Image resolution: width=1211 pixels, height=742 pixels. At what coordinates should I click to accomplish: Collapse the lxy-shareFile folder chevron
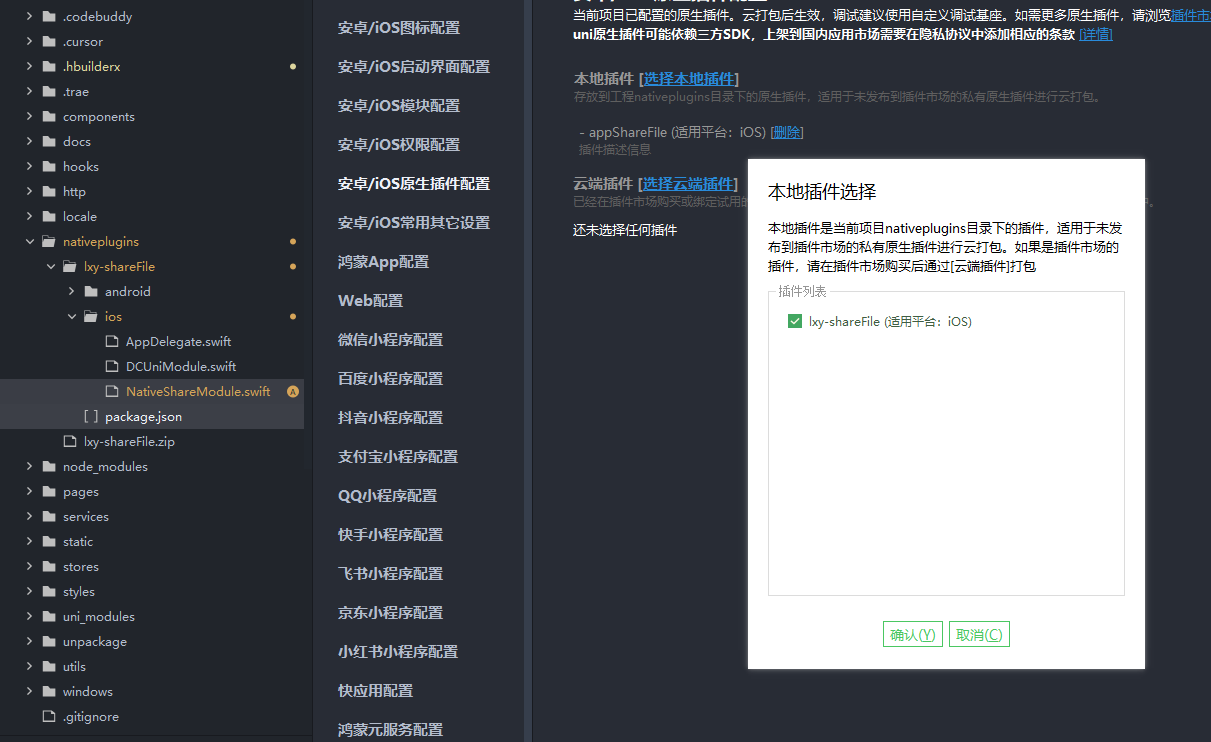pos(50,267)
